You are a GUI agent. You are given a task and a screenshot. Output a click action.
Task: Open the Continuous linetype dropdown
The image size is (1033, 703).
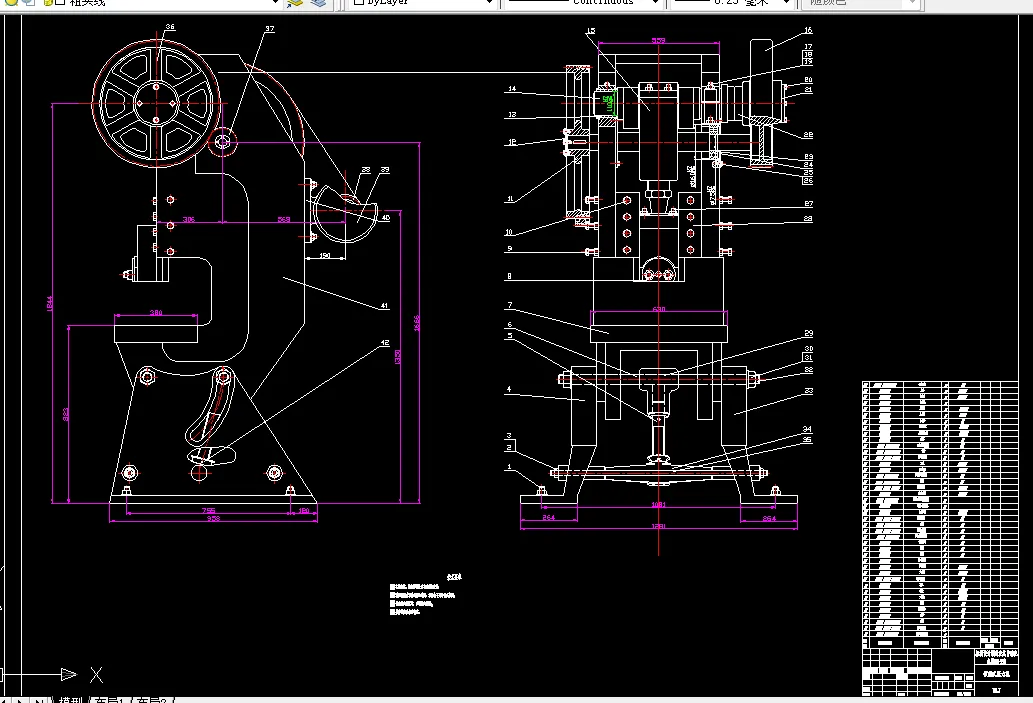click(x=655, y=2)
